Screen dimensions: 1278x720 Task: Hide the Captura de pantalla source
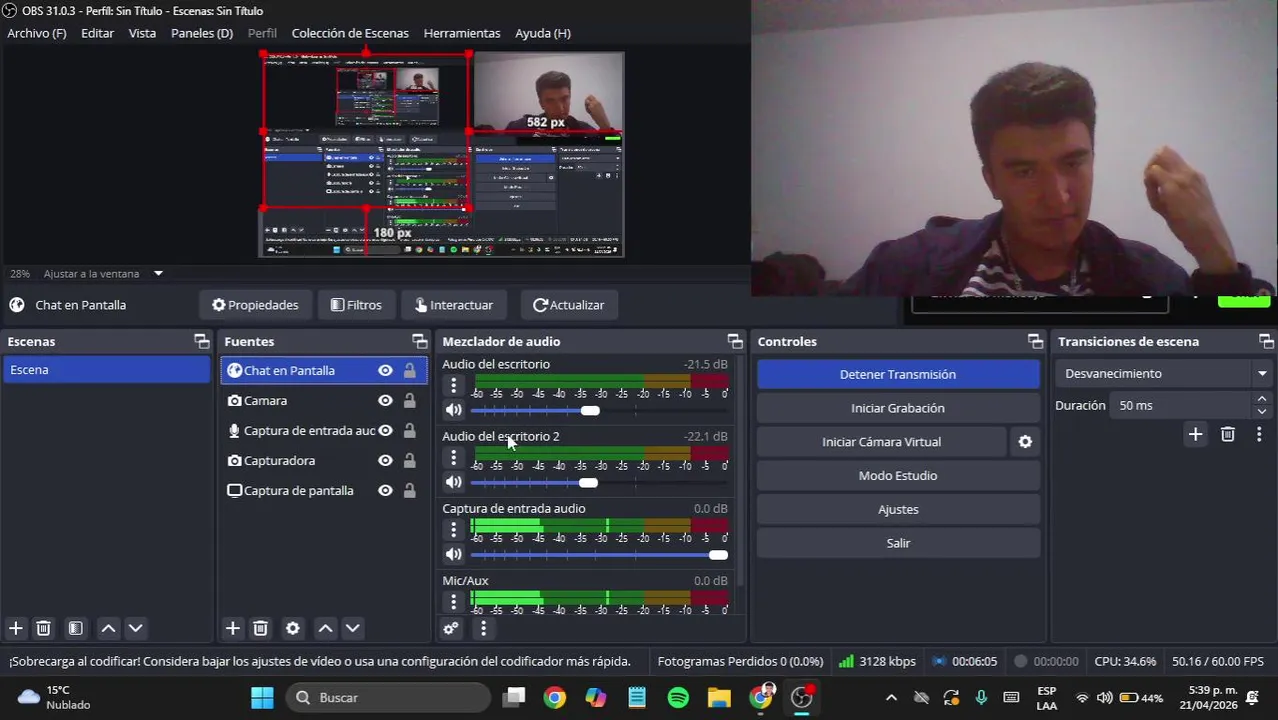(x=385, y=490)
